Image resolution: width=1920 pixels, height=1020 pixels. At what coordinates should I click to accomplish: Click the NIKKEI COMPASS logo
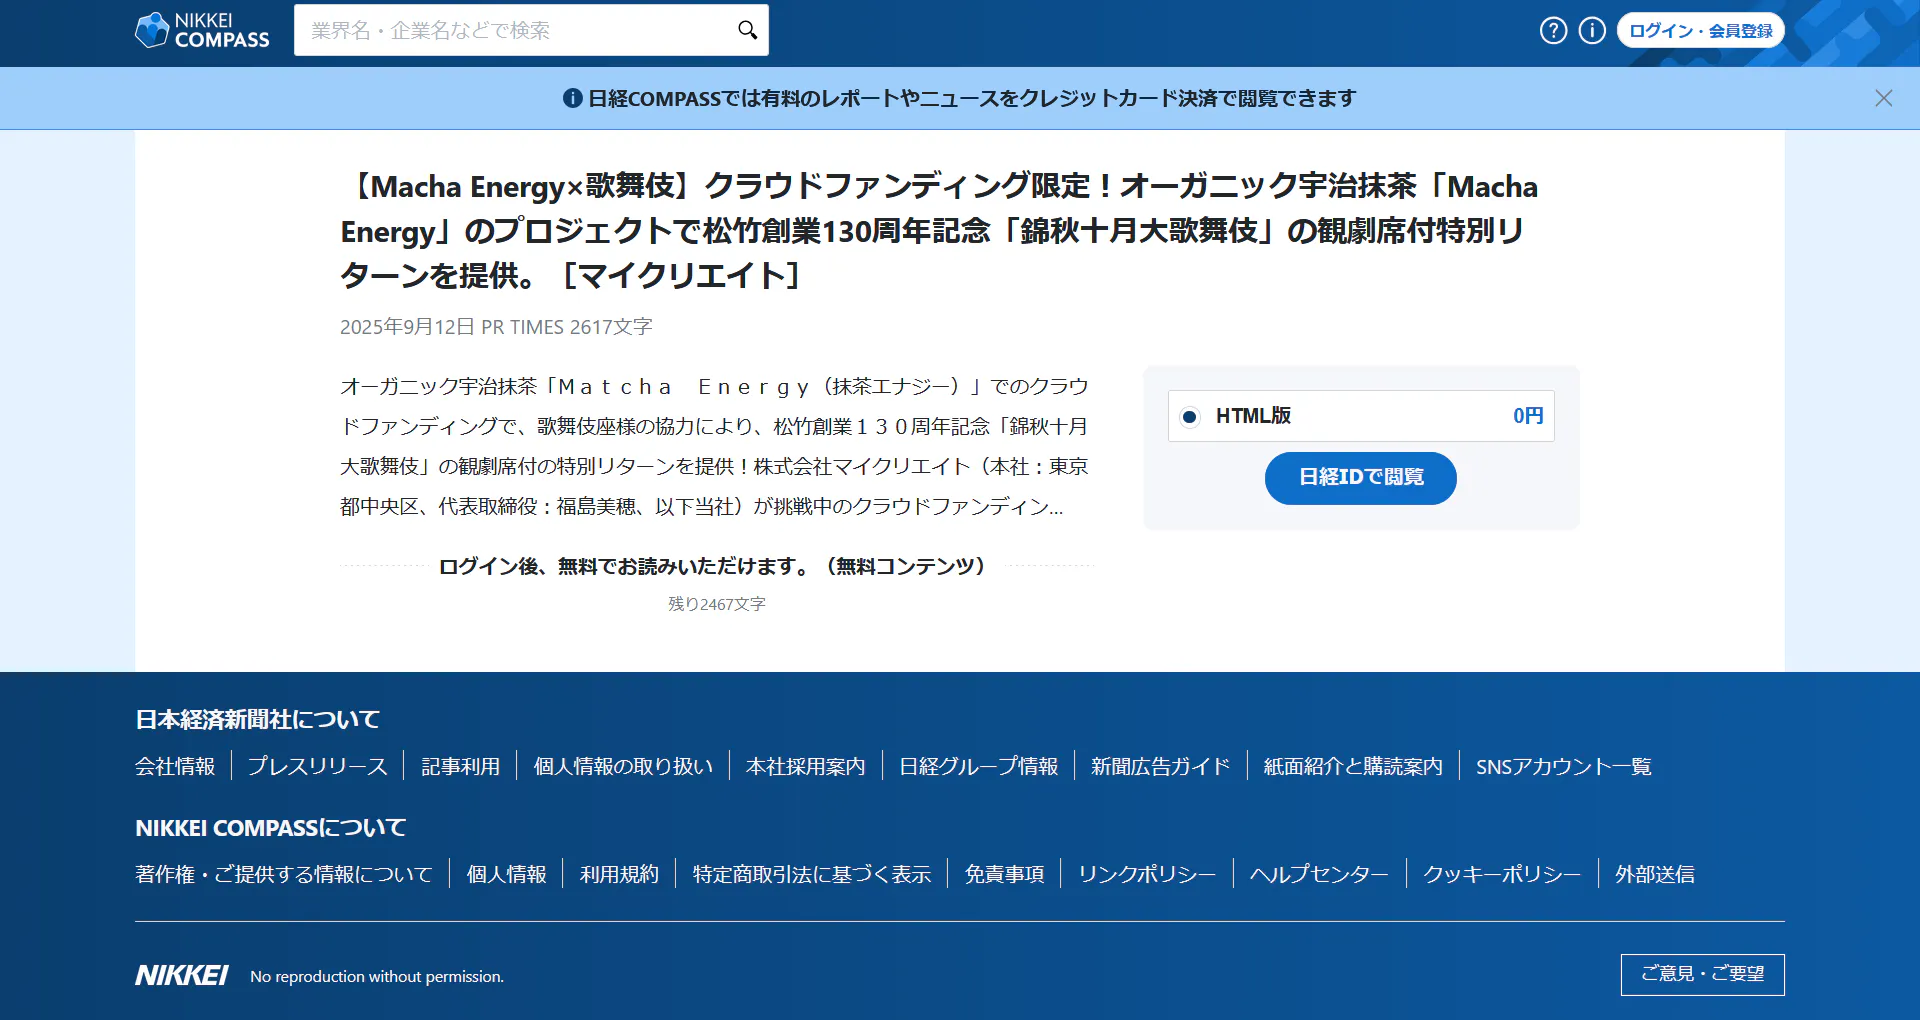(x=202, y=30)
